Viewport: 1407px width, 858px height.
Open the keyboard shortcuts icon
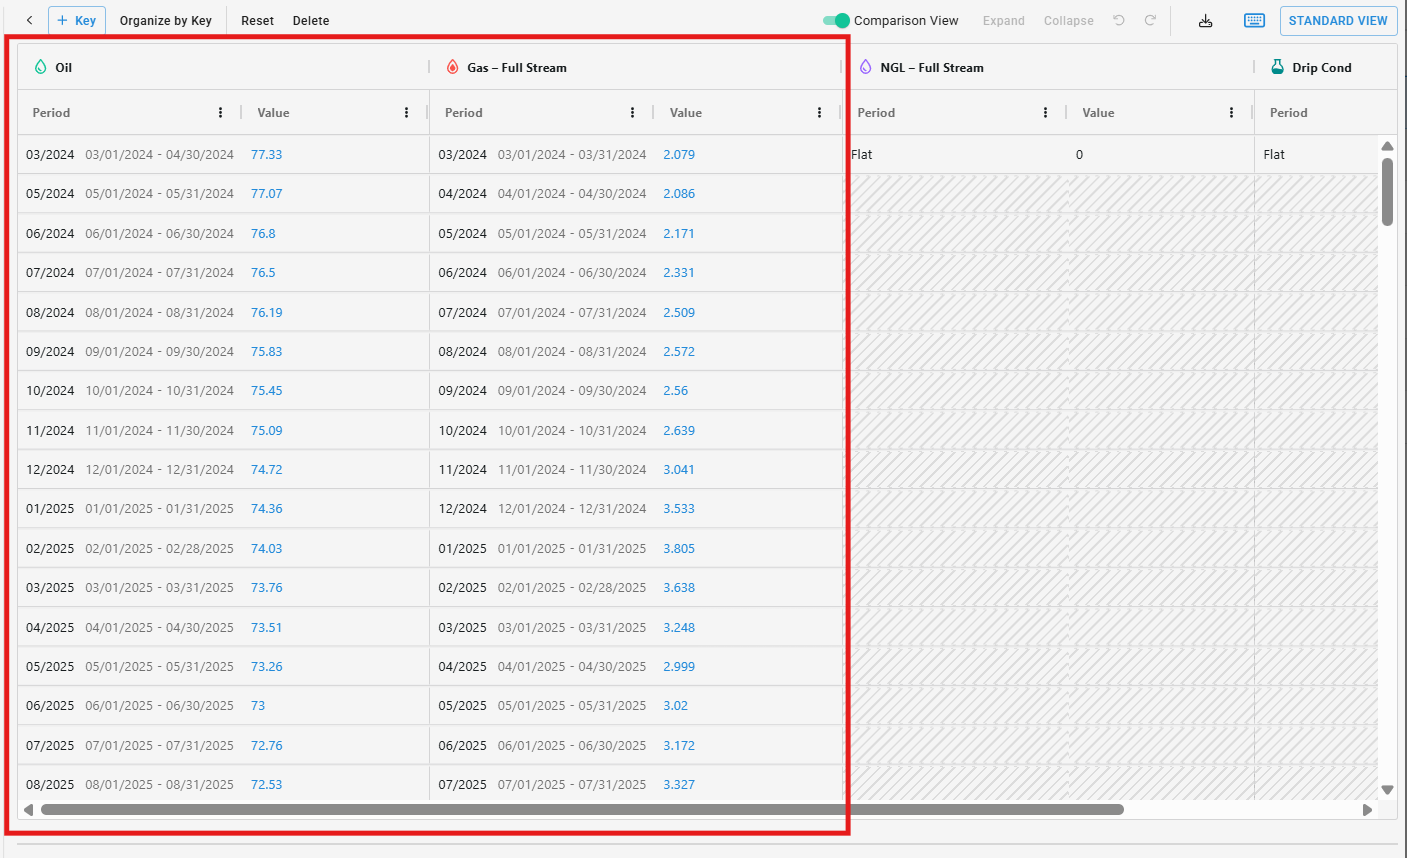click(1254, 21)
